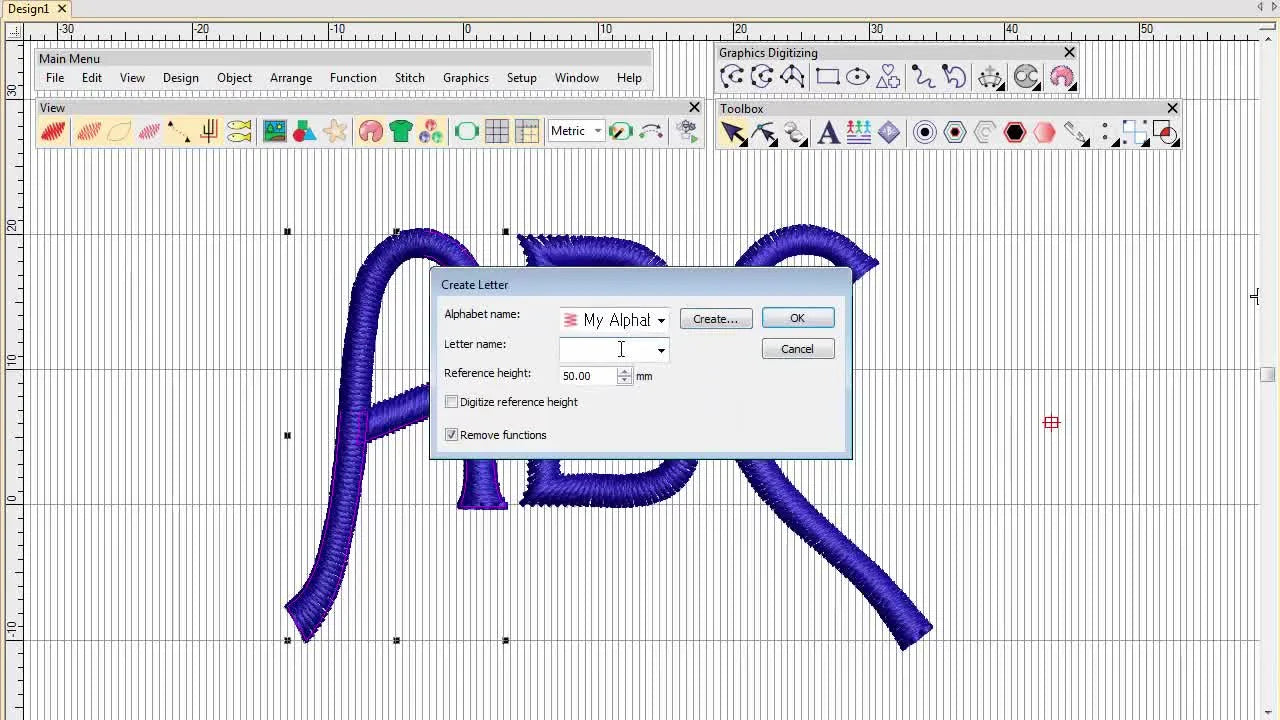Check Digitize reference height option
This screenshot has width=1280, height=720.
click(x=451, y=401)
